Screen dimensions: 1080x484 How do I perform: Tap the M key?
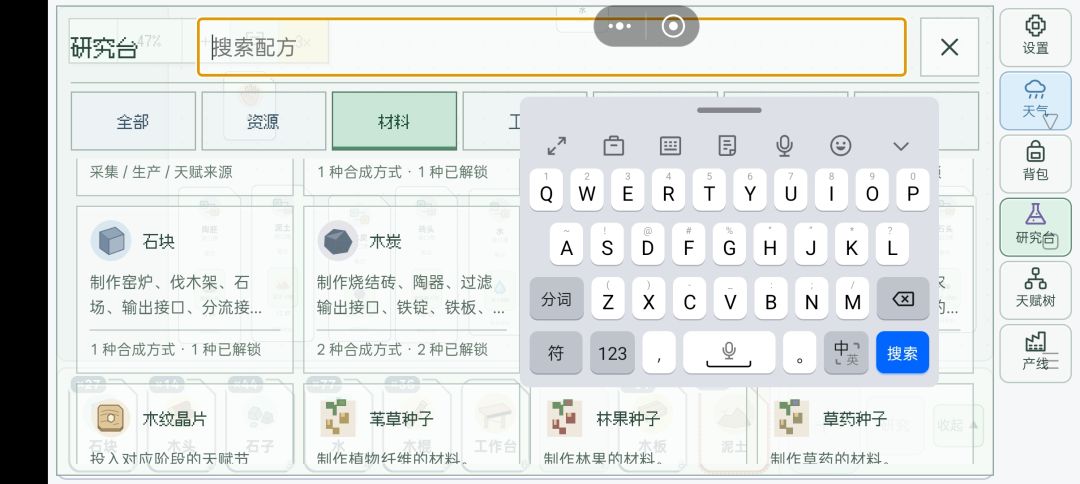click(853, 299)
